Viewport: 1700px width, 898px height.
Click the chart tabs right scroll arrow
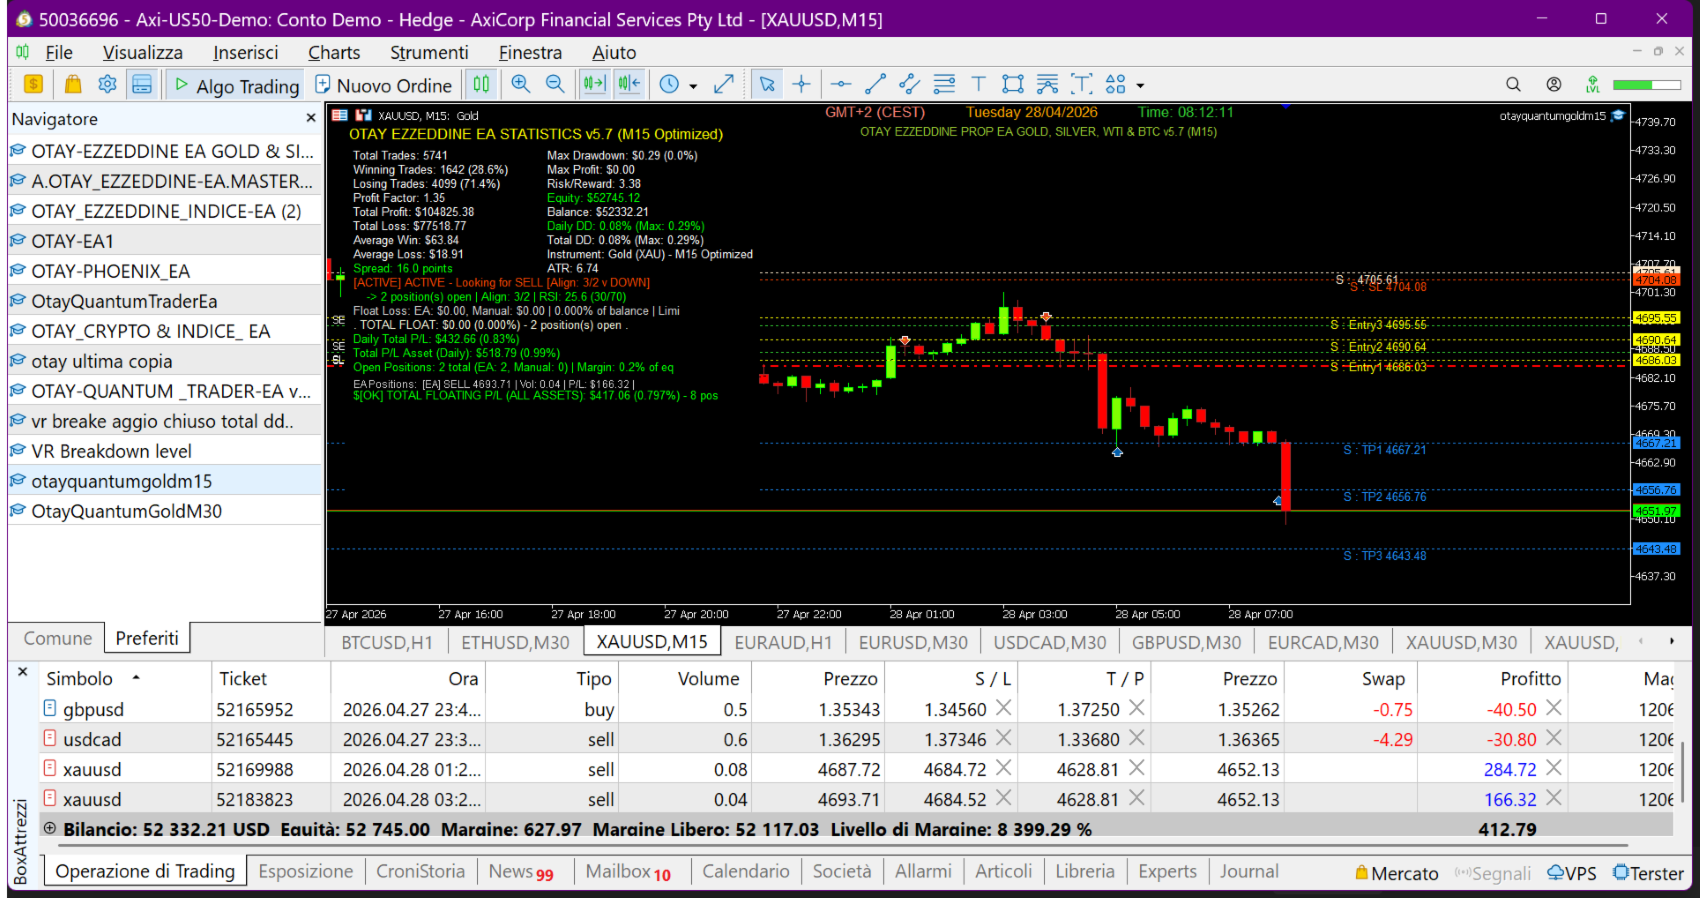1671,641
